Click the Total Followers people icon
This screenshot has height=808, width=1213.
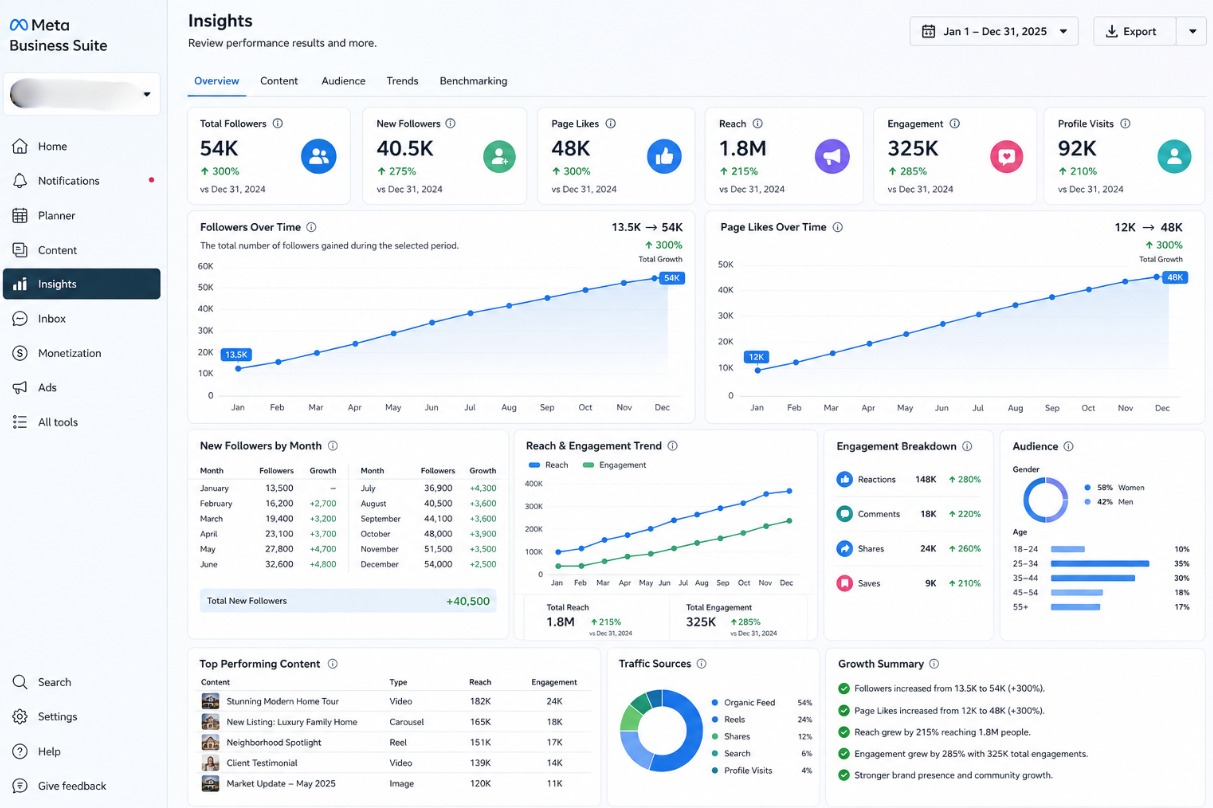(x=319, y=156)
